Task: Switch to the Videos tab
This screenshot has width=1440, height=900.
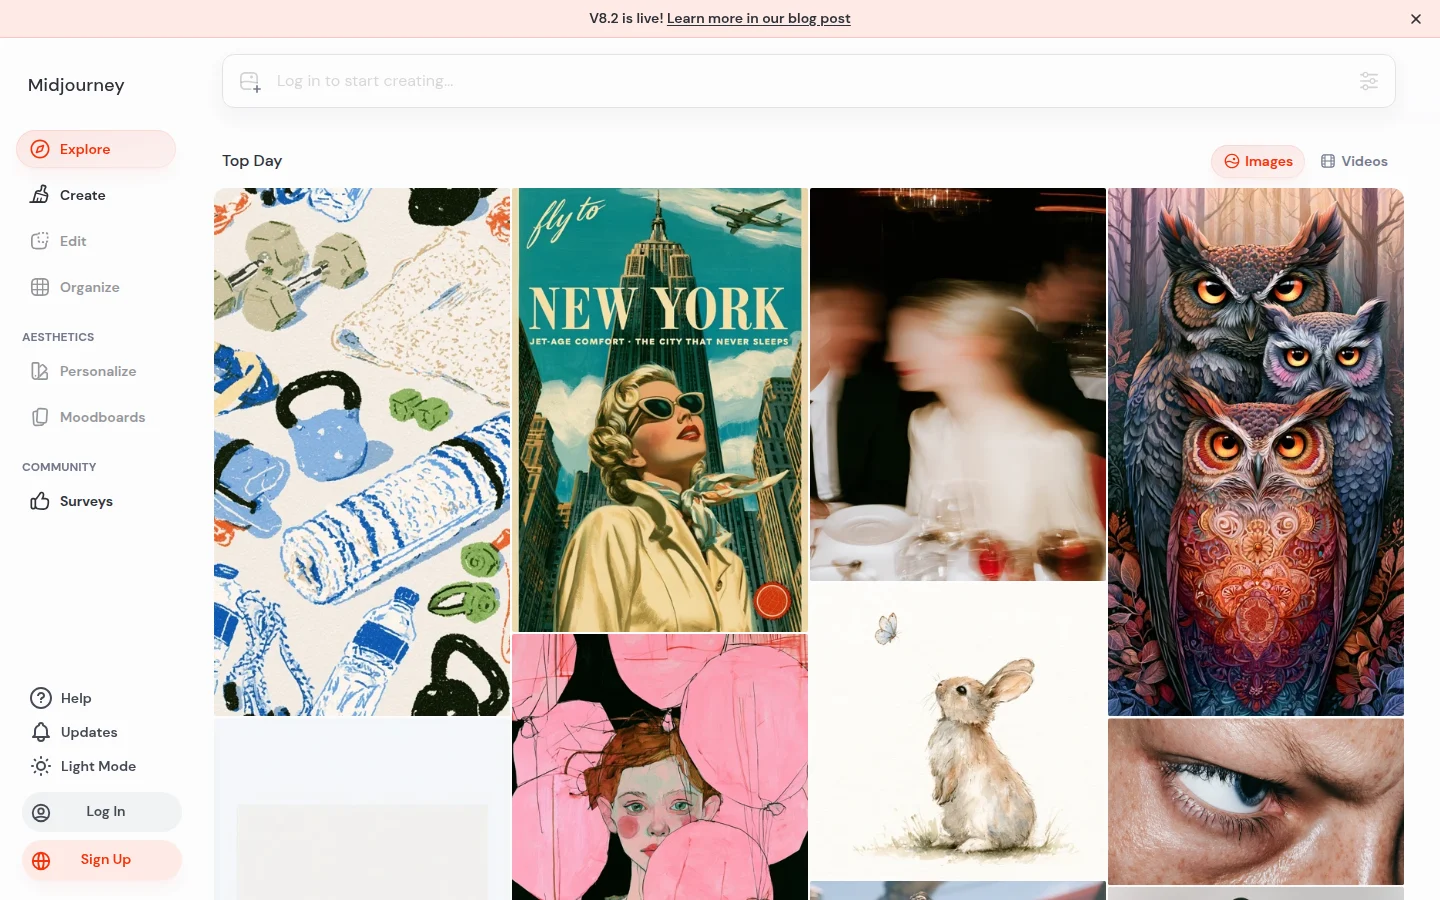Action: (x=1354, y=161)
